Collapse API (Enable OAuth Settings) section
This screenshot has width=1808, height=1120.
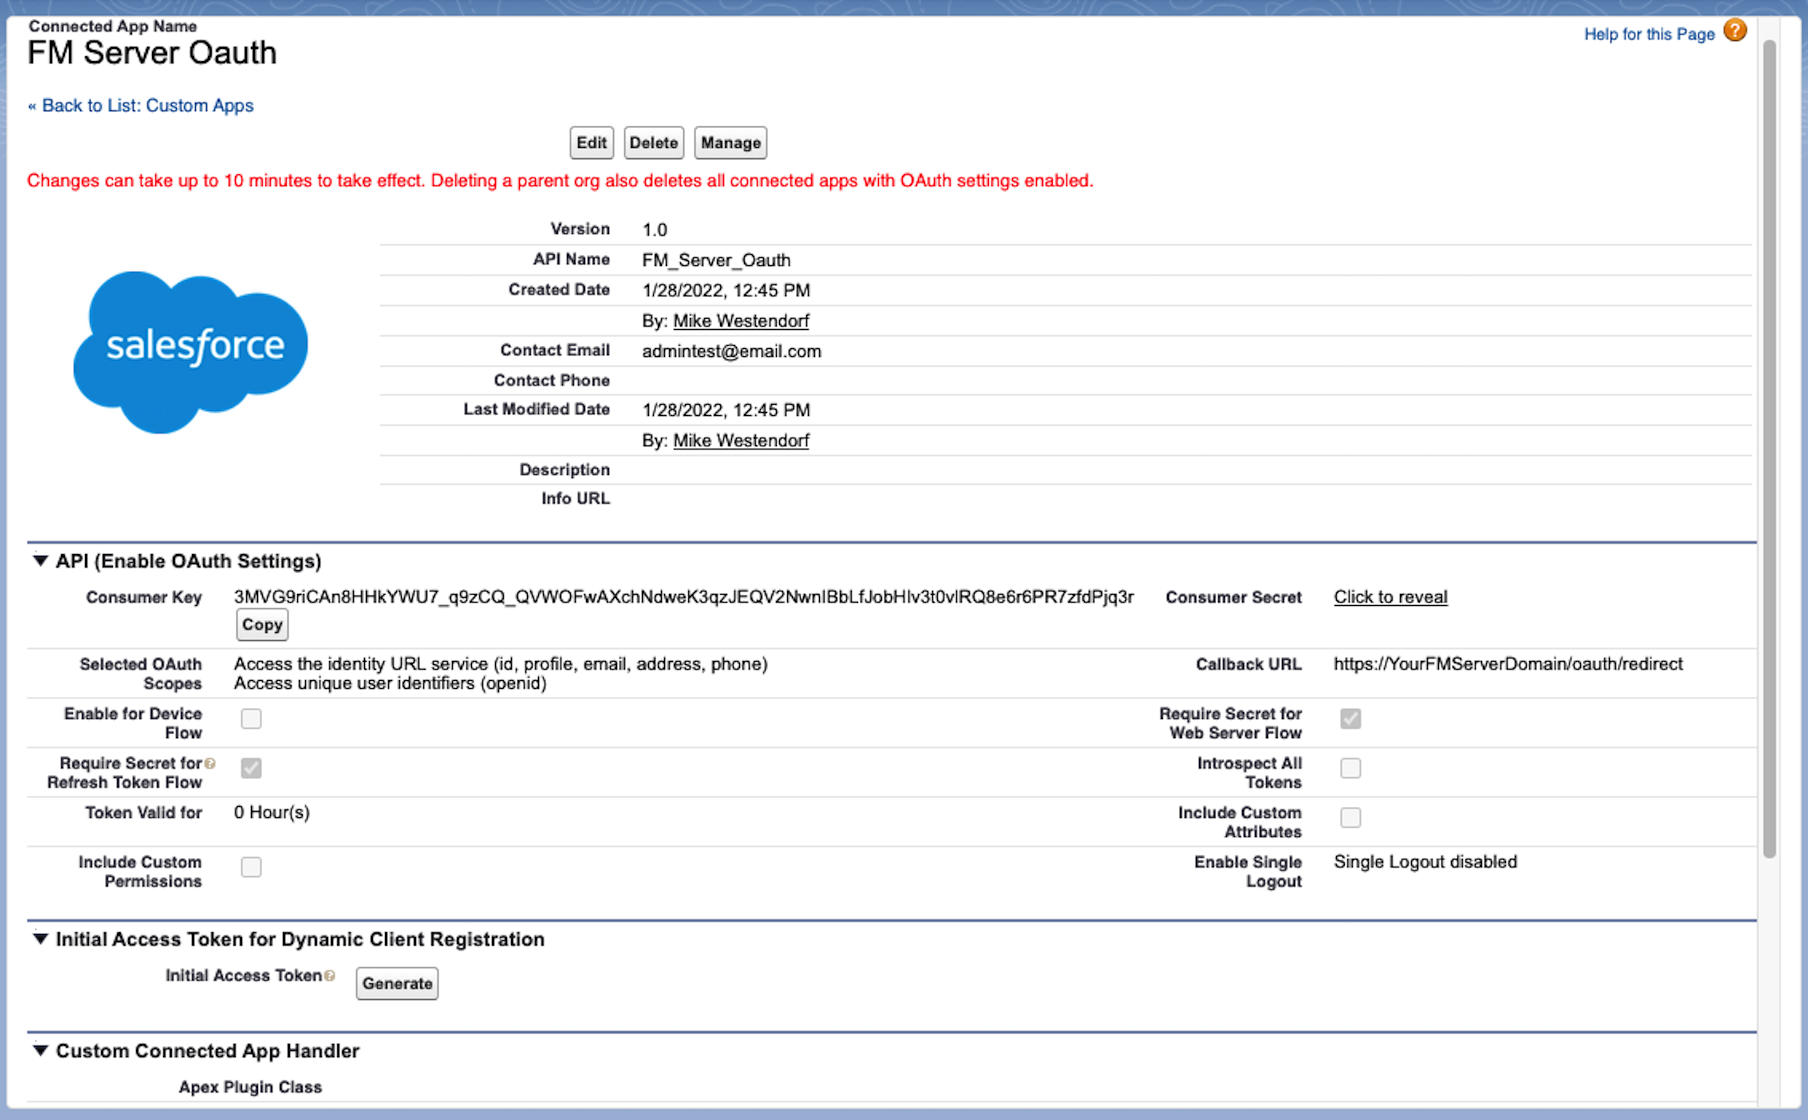coord(40,561)
